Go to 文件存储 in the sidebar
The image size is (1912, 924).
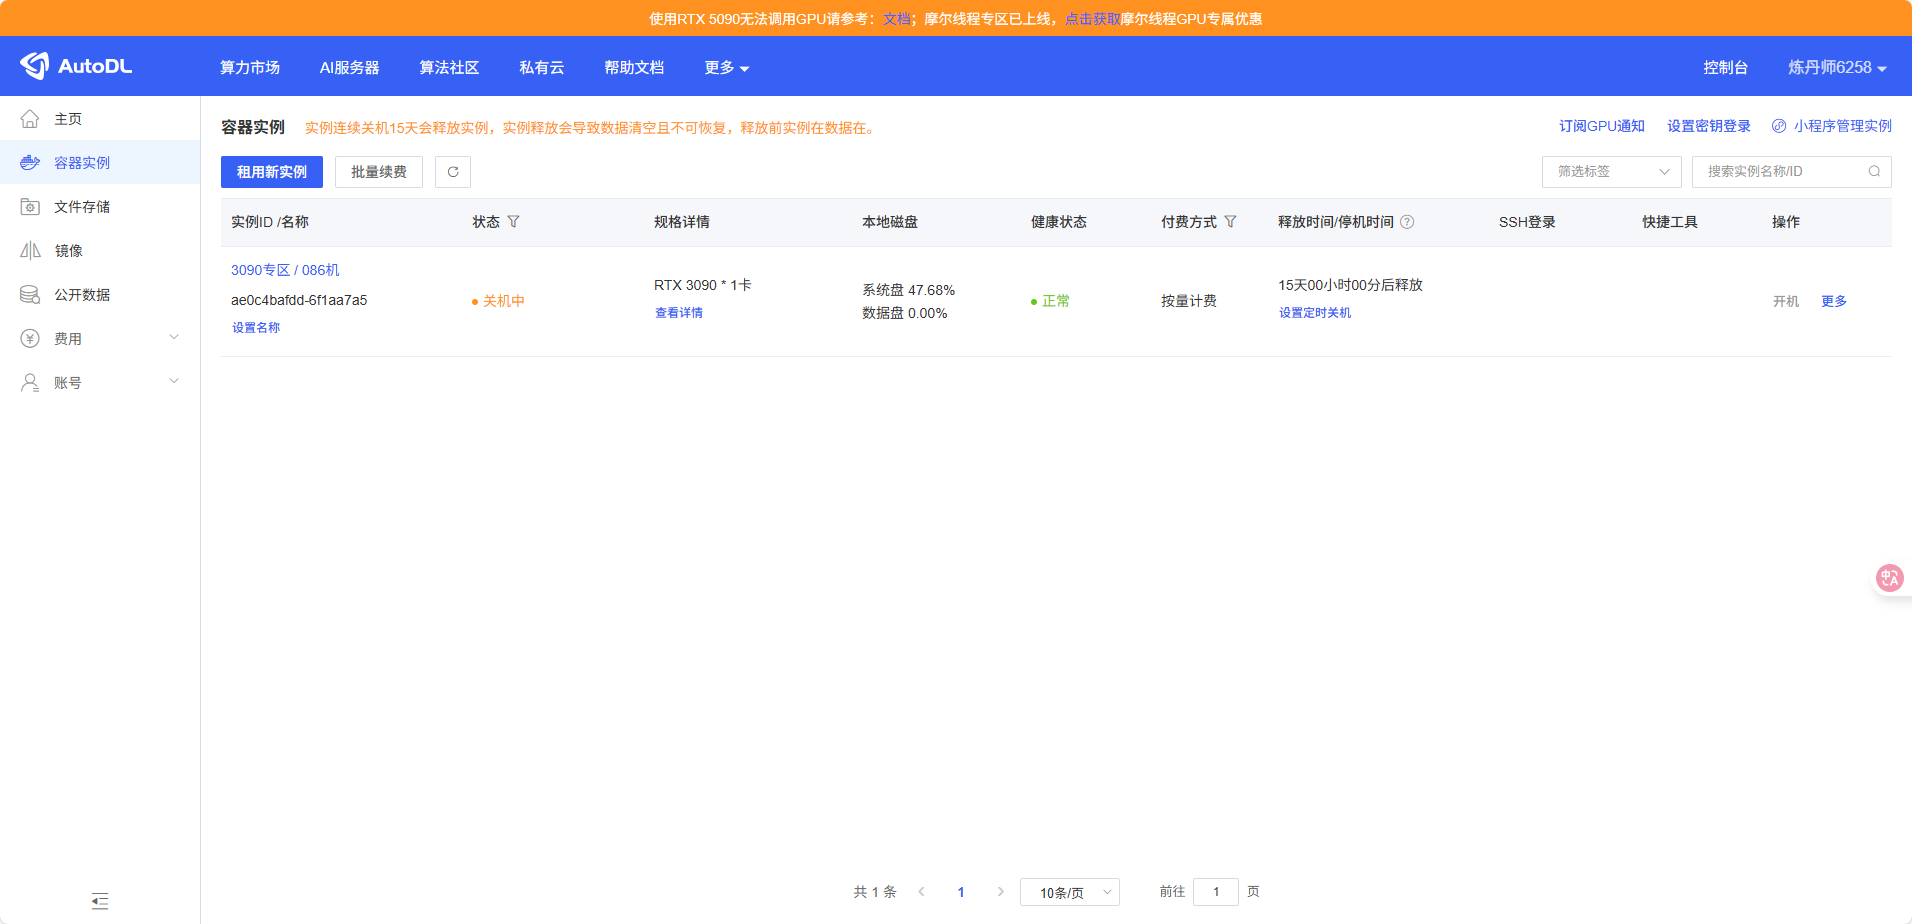(82, 207)
